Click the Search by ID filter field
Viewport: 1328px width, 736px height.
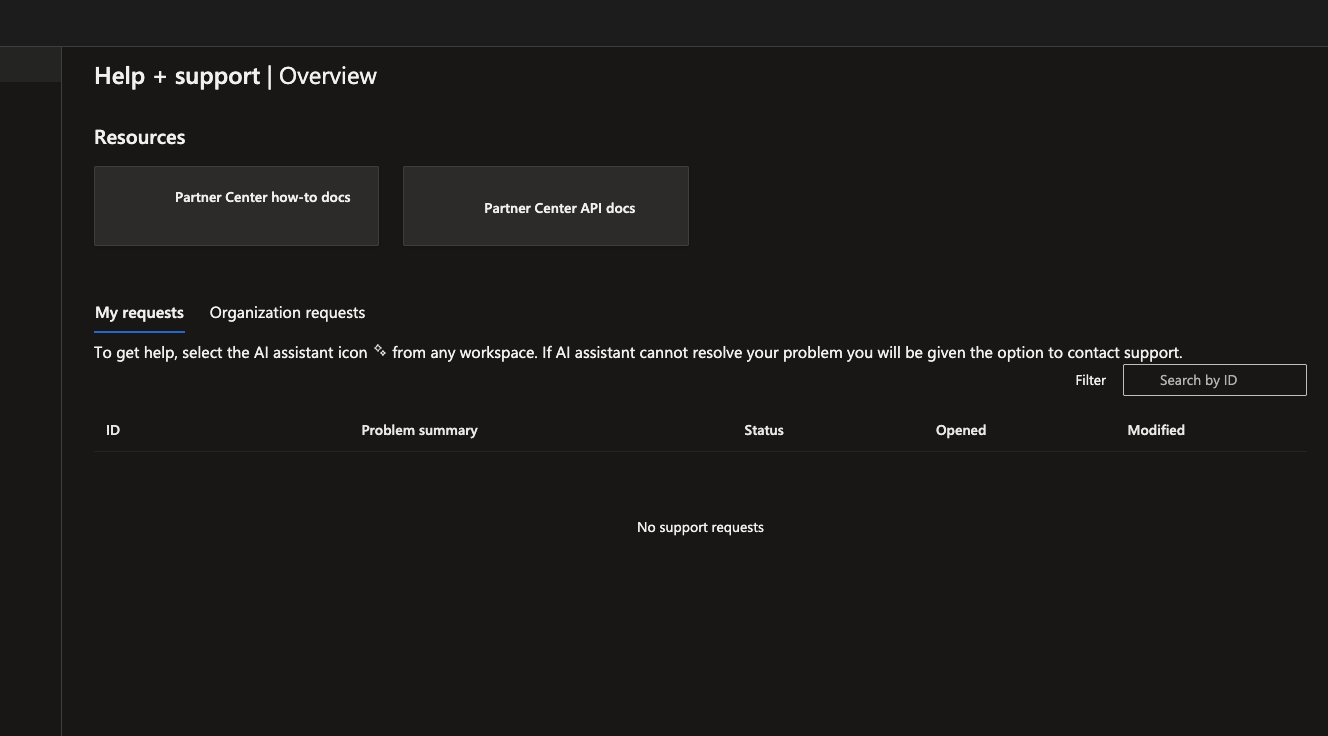coord(1214,380)
